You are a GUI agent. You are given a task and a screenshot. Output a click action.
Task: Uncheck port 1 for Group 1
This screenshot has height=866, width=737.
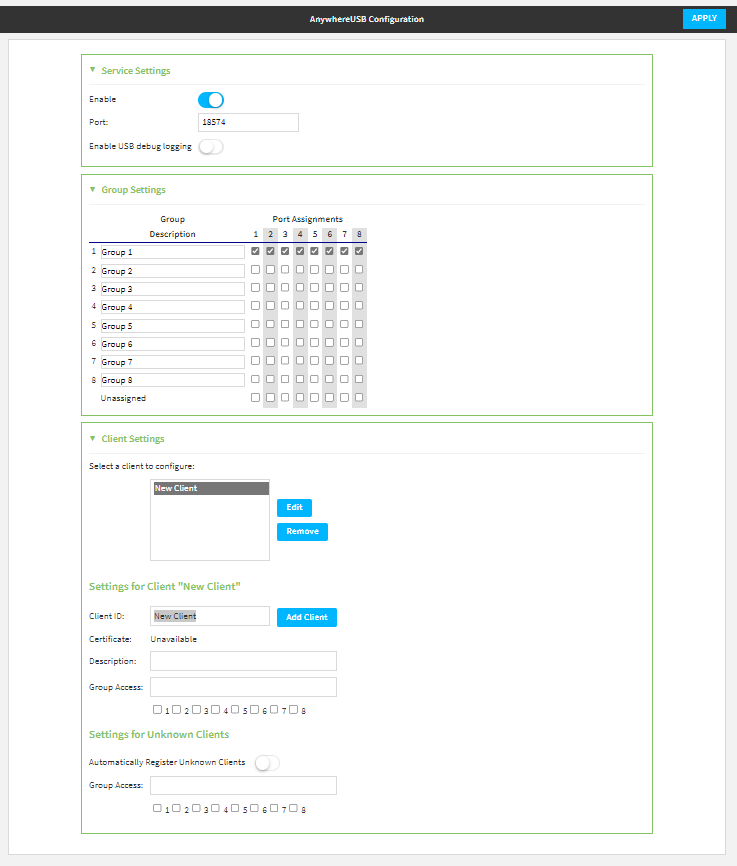pos(255,251)
